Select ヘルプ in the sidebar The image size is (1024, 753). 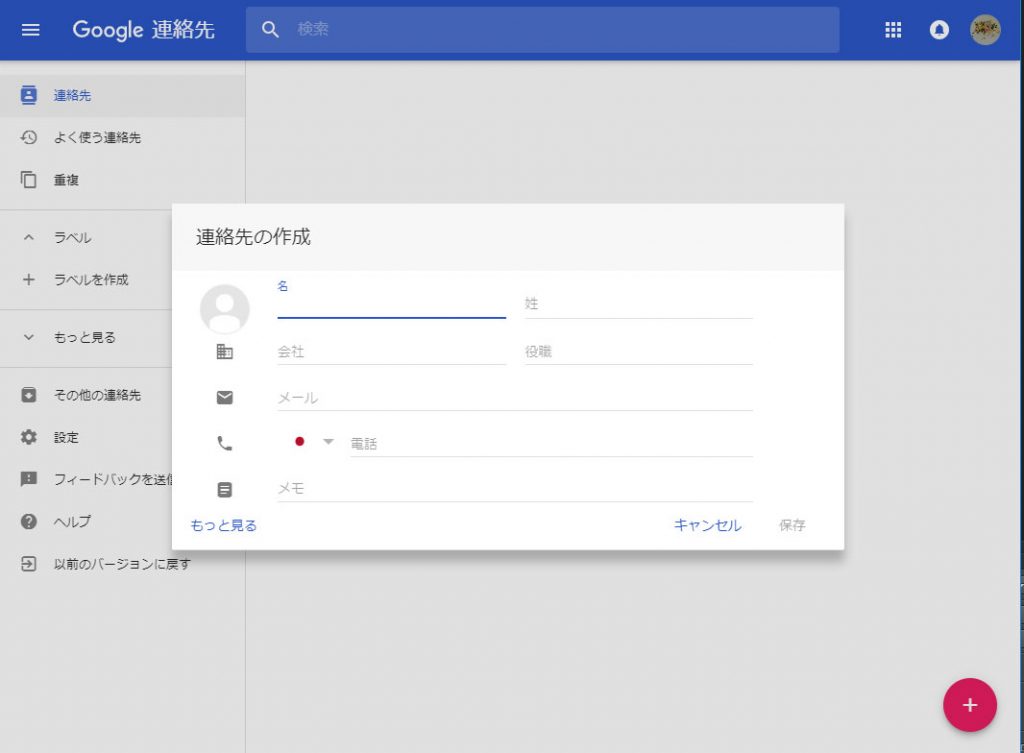pos(72,522)
